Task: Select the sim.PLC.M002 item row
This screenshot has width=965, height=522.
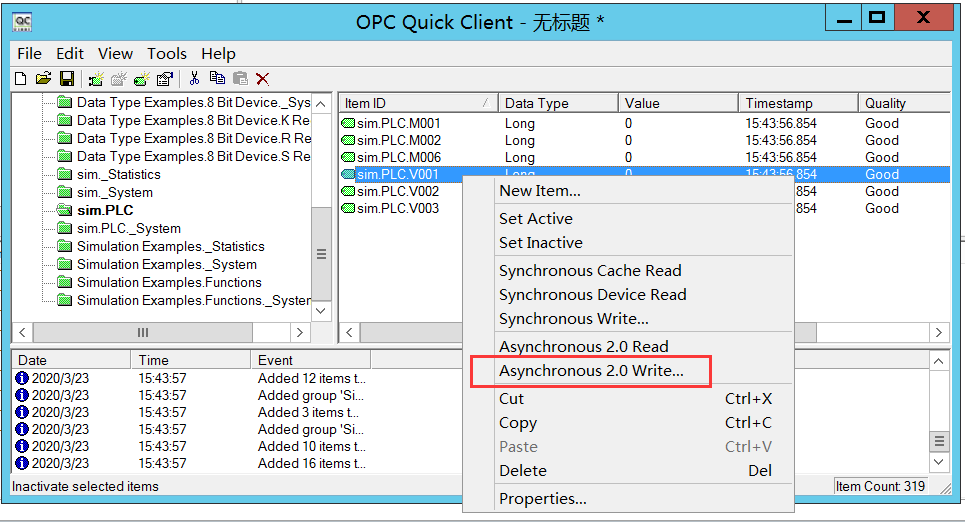Action: (x=398, y=141)
